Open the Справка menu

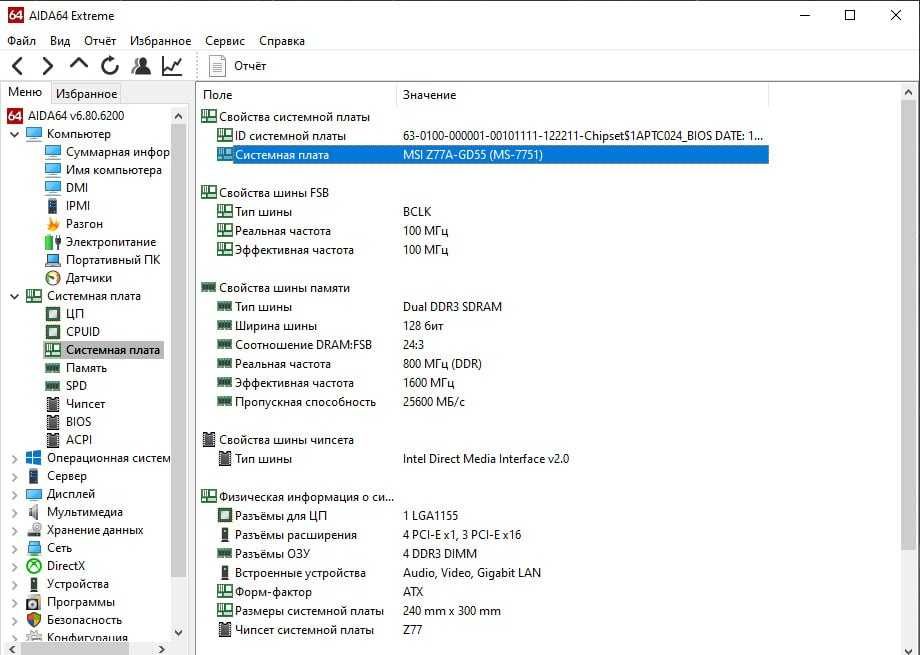[x=282, y=41]
